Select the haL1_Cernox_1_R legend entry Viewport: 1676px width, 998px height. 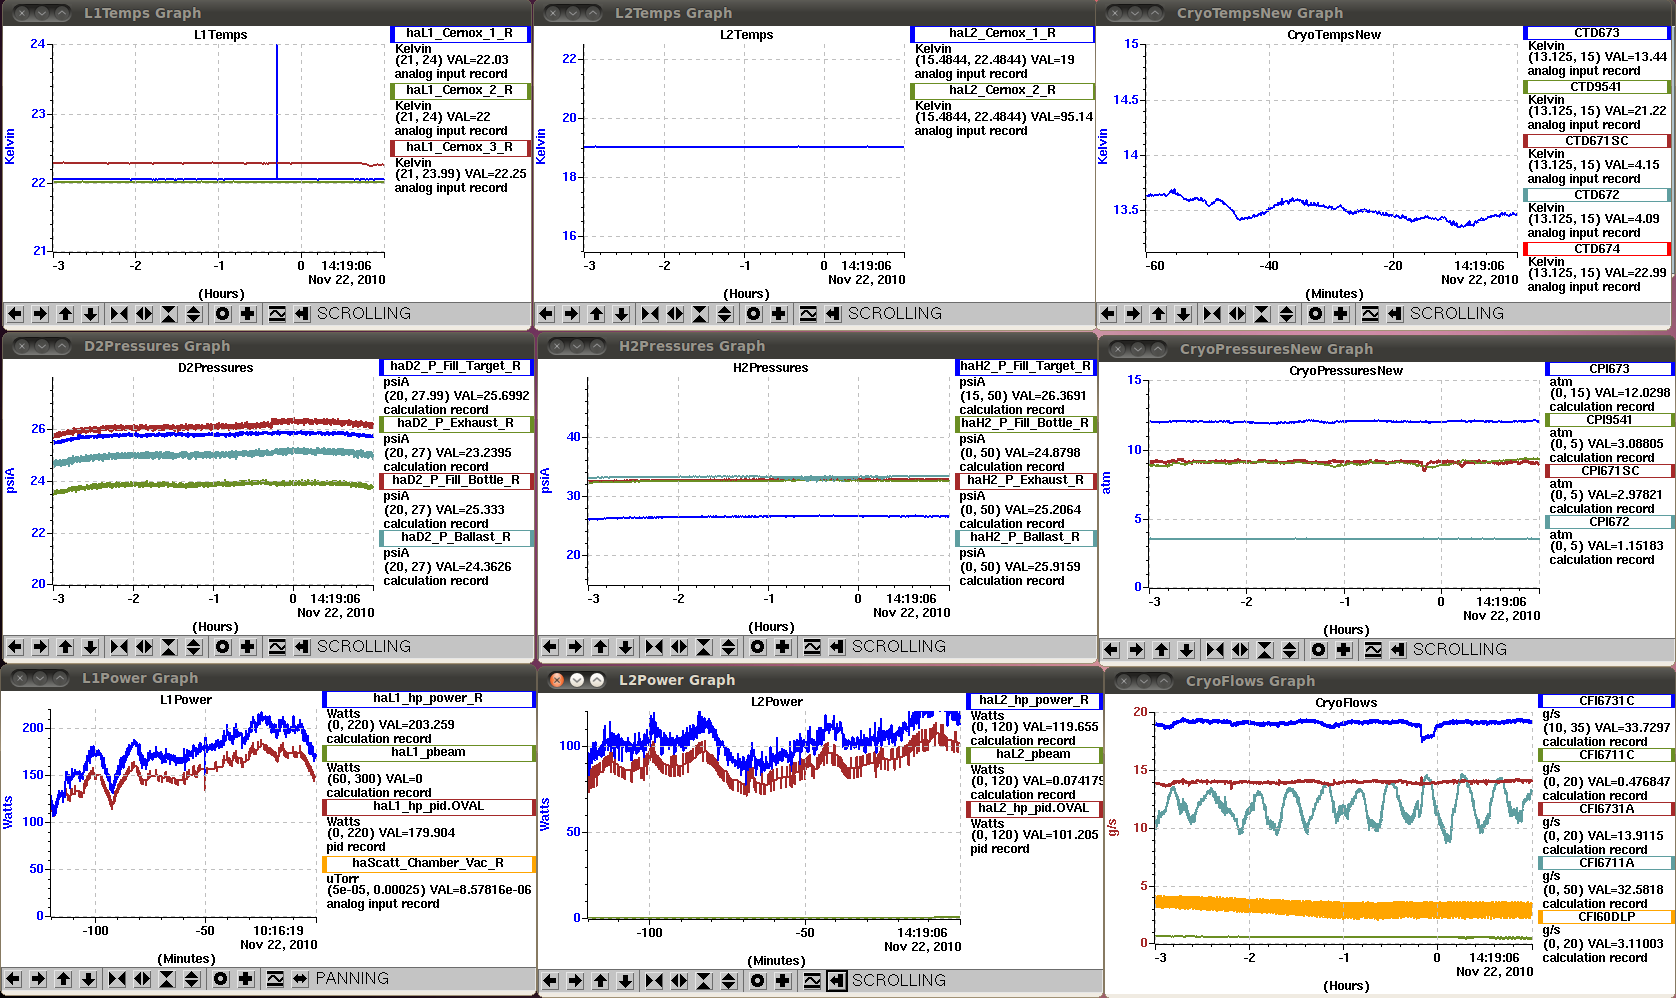[460, 34]
